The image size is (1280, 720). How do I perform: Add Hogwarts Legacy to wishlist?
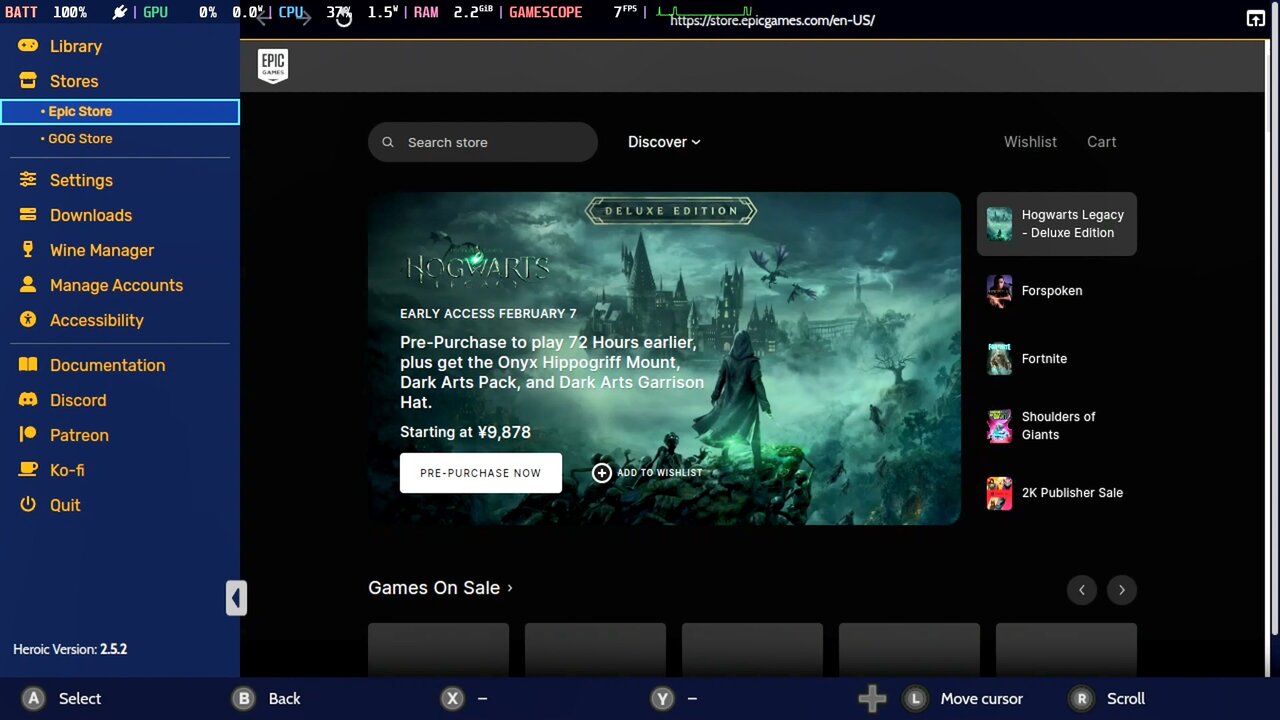point(647,473)
